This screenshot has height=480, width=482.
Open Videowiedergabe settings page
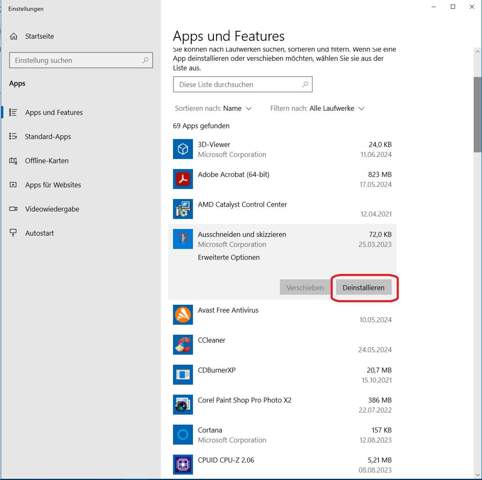(x=52, y=209)
